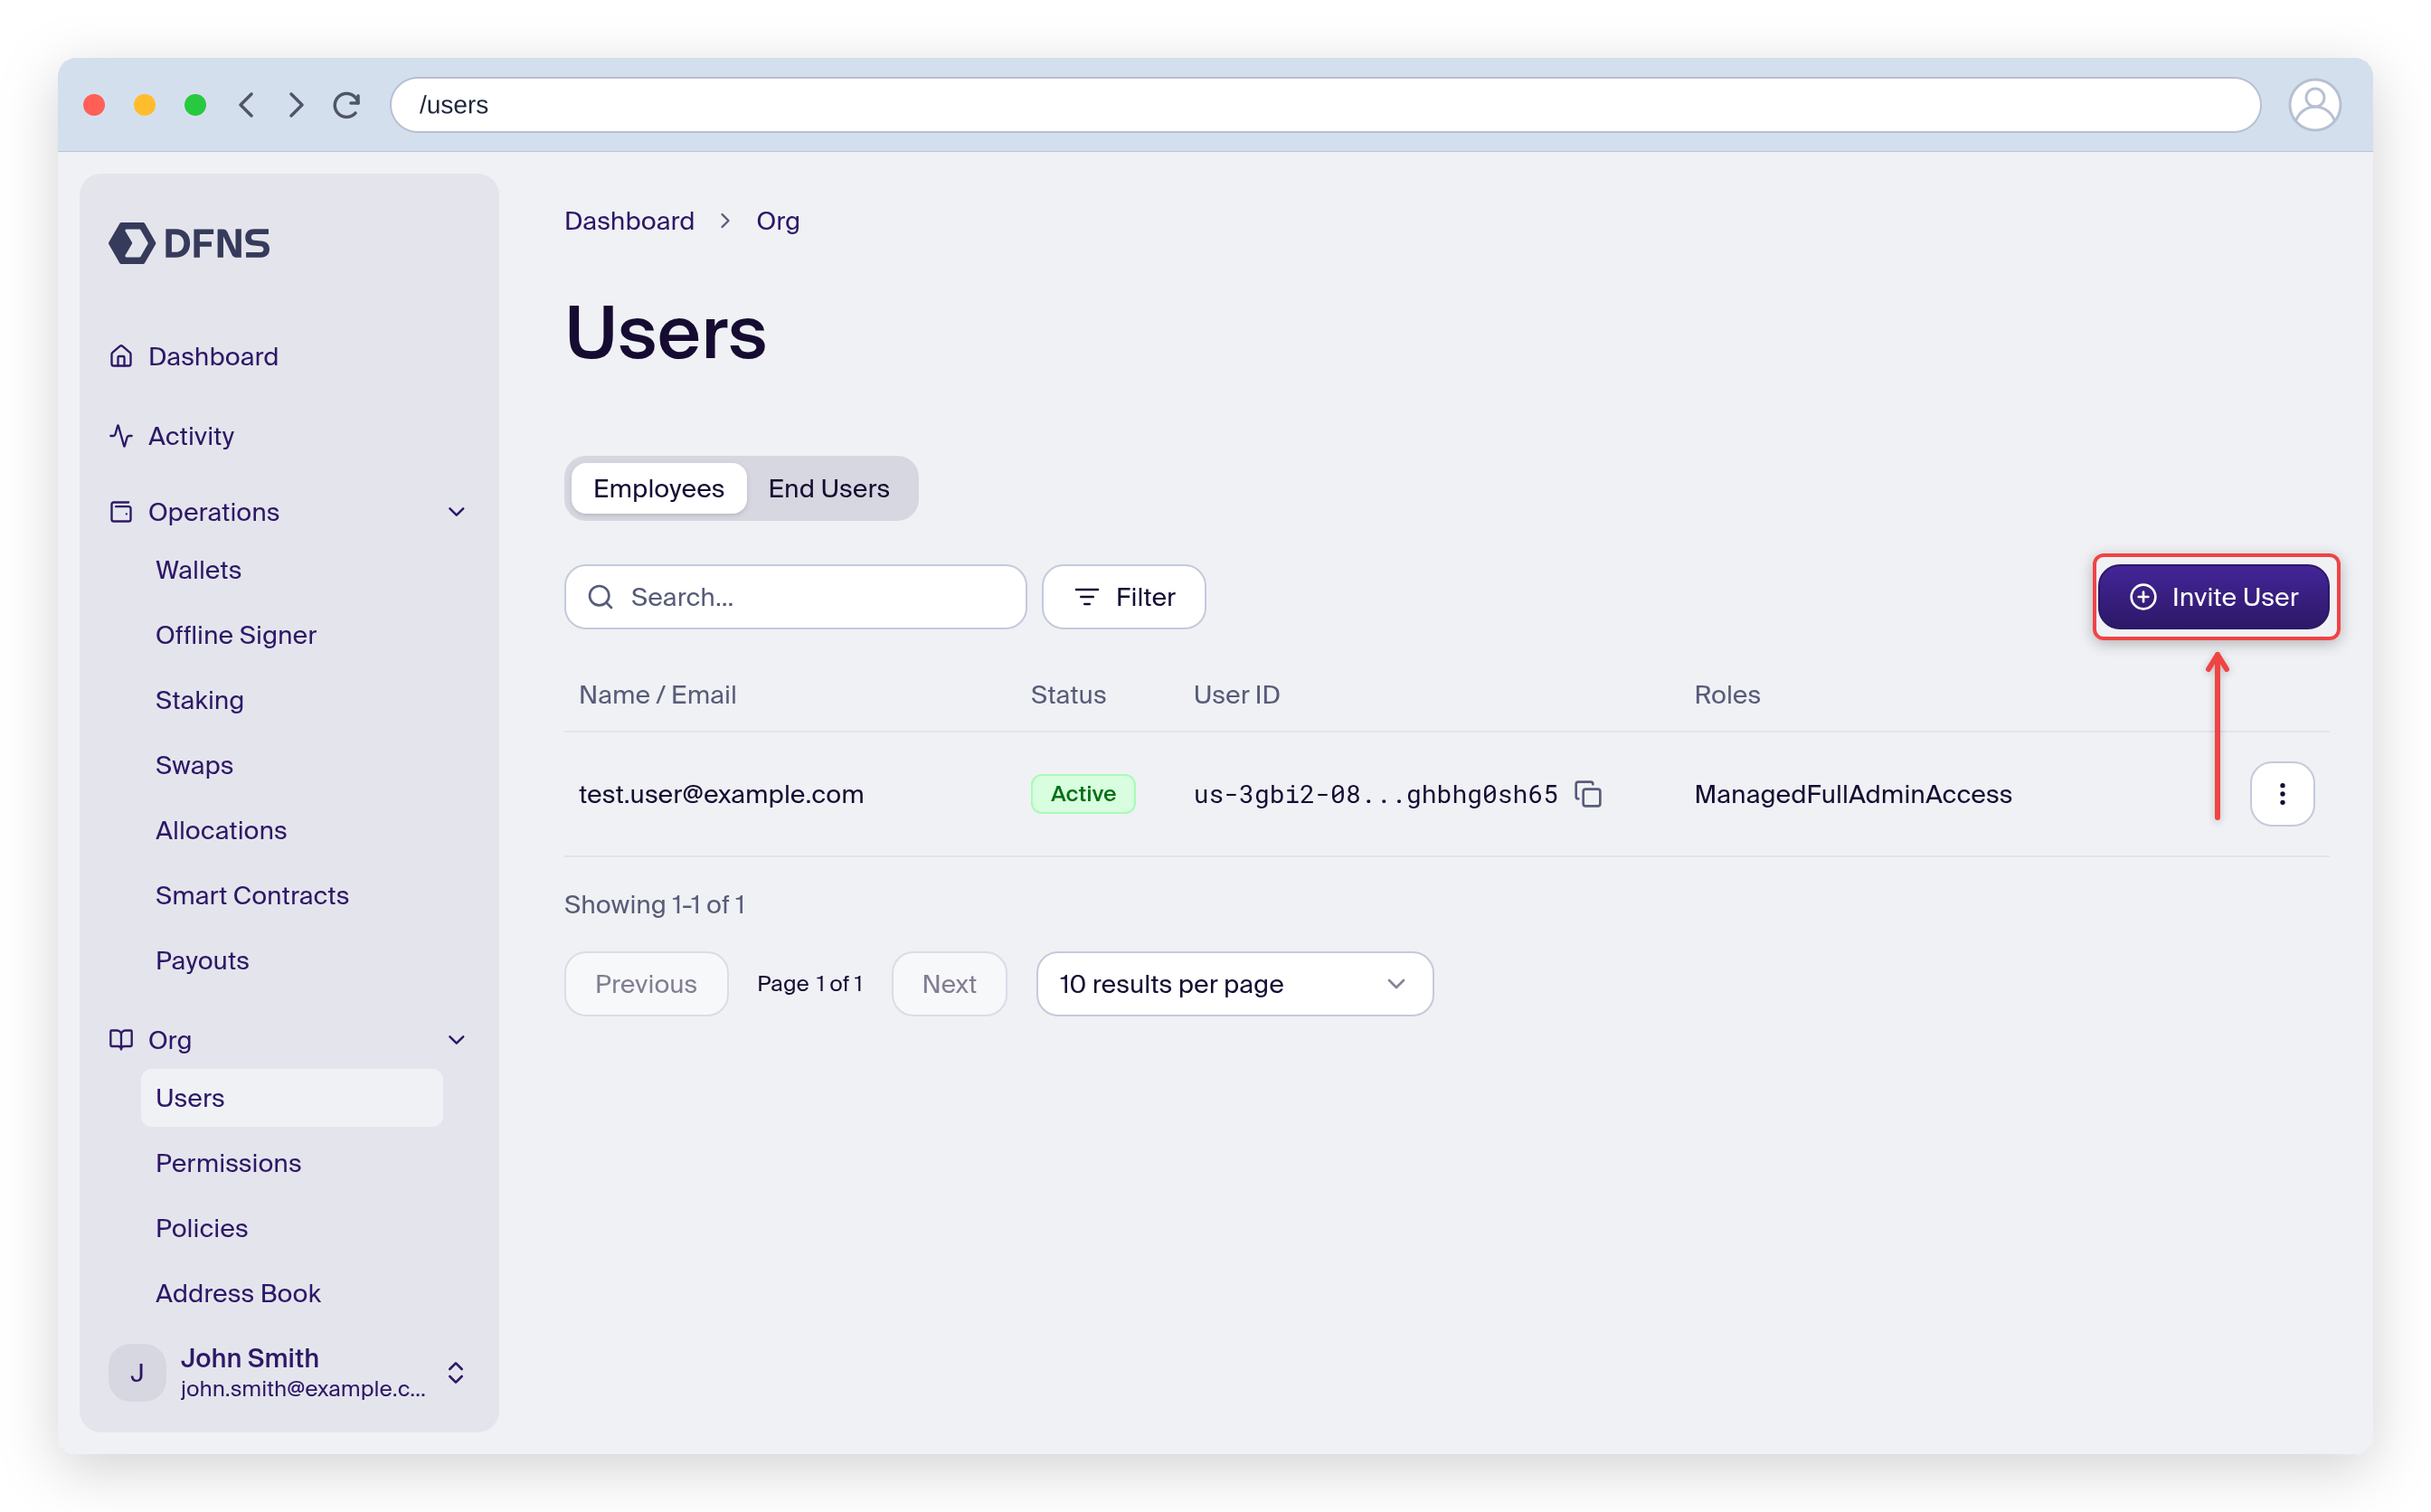Click the Filter button
2431x1512 pixels.
[1123, 597]
